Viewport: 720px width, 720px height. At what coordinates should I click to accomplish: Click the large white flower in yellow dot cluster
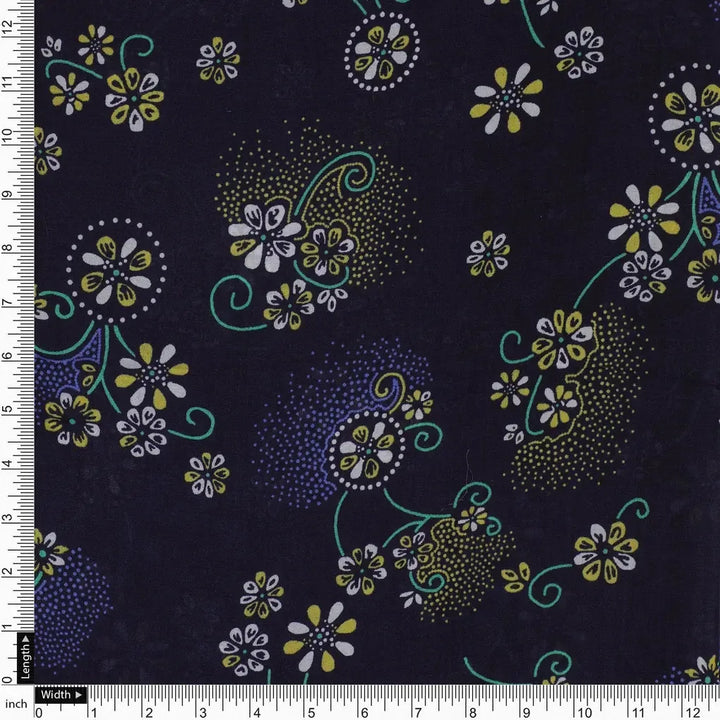[x=262, y=232]
